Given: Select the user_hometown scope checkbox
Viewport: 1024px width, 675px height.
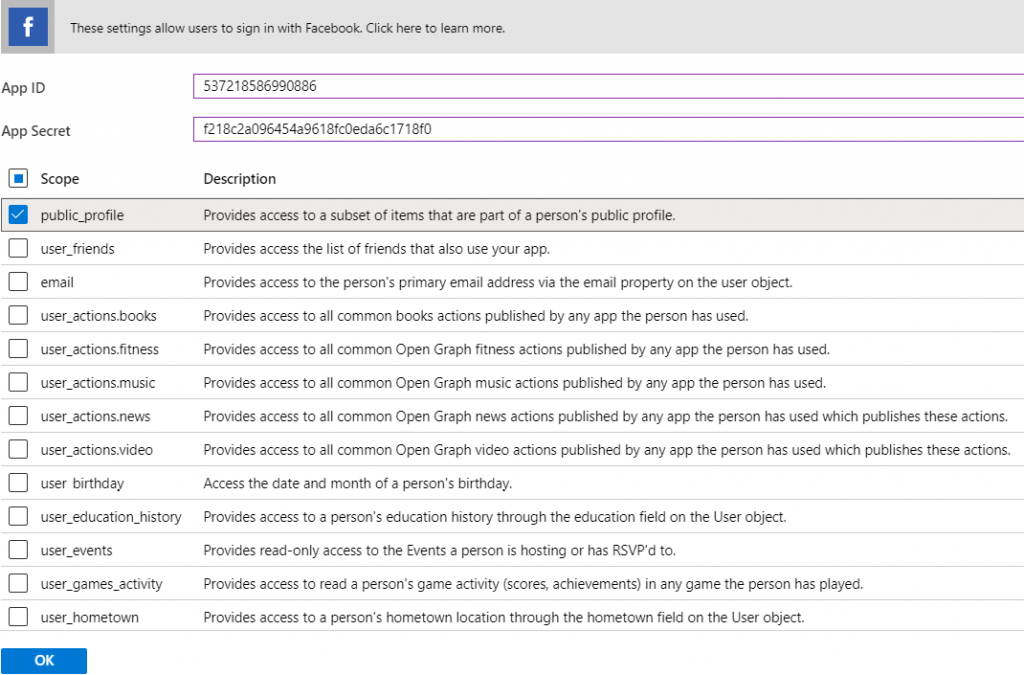Looking at the screenshot, I should 18,617.
